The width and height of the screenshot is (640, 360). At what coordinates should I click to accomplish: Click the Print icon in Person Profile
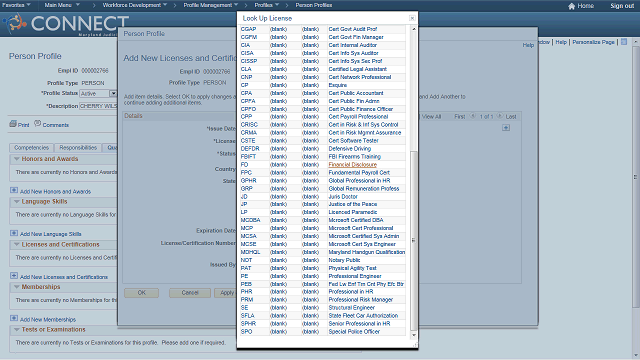[13, 124]
